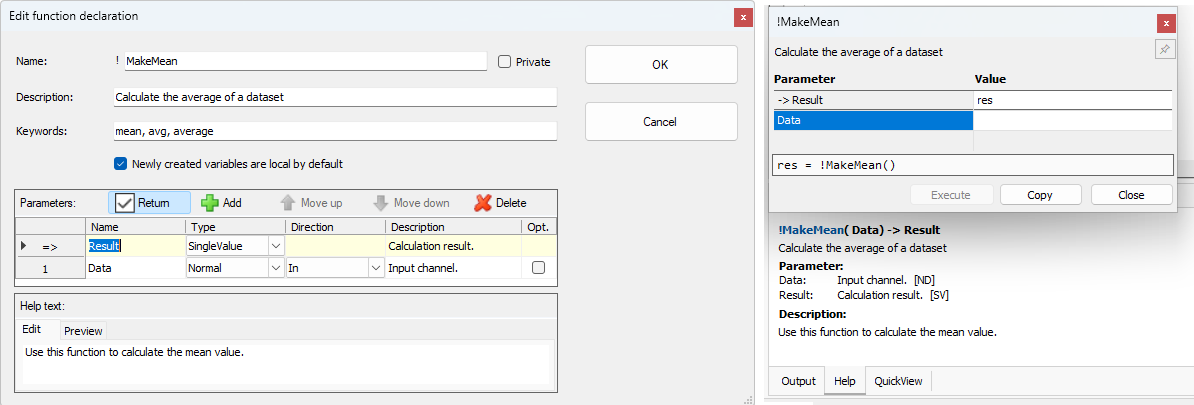The height and width of the screenshot is (405, 1194).
Task: Toggle the Private checkbox
Action: pos(504,62)
